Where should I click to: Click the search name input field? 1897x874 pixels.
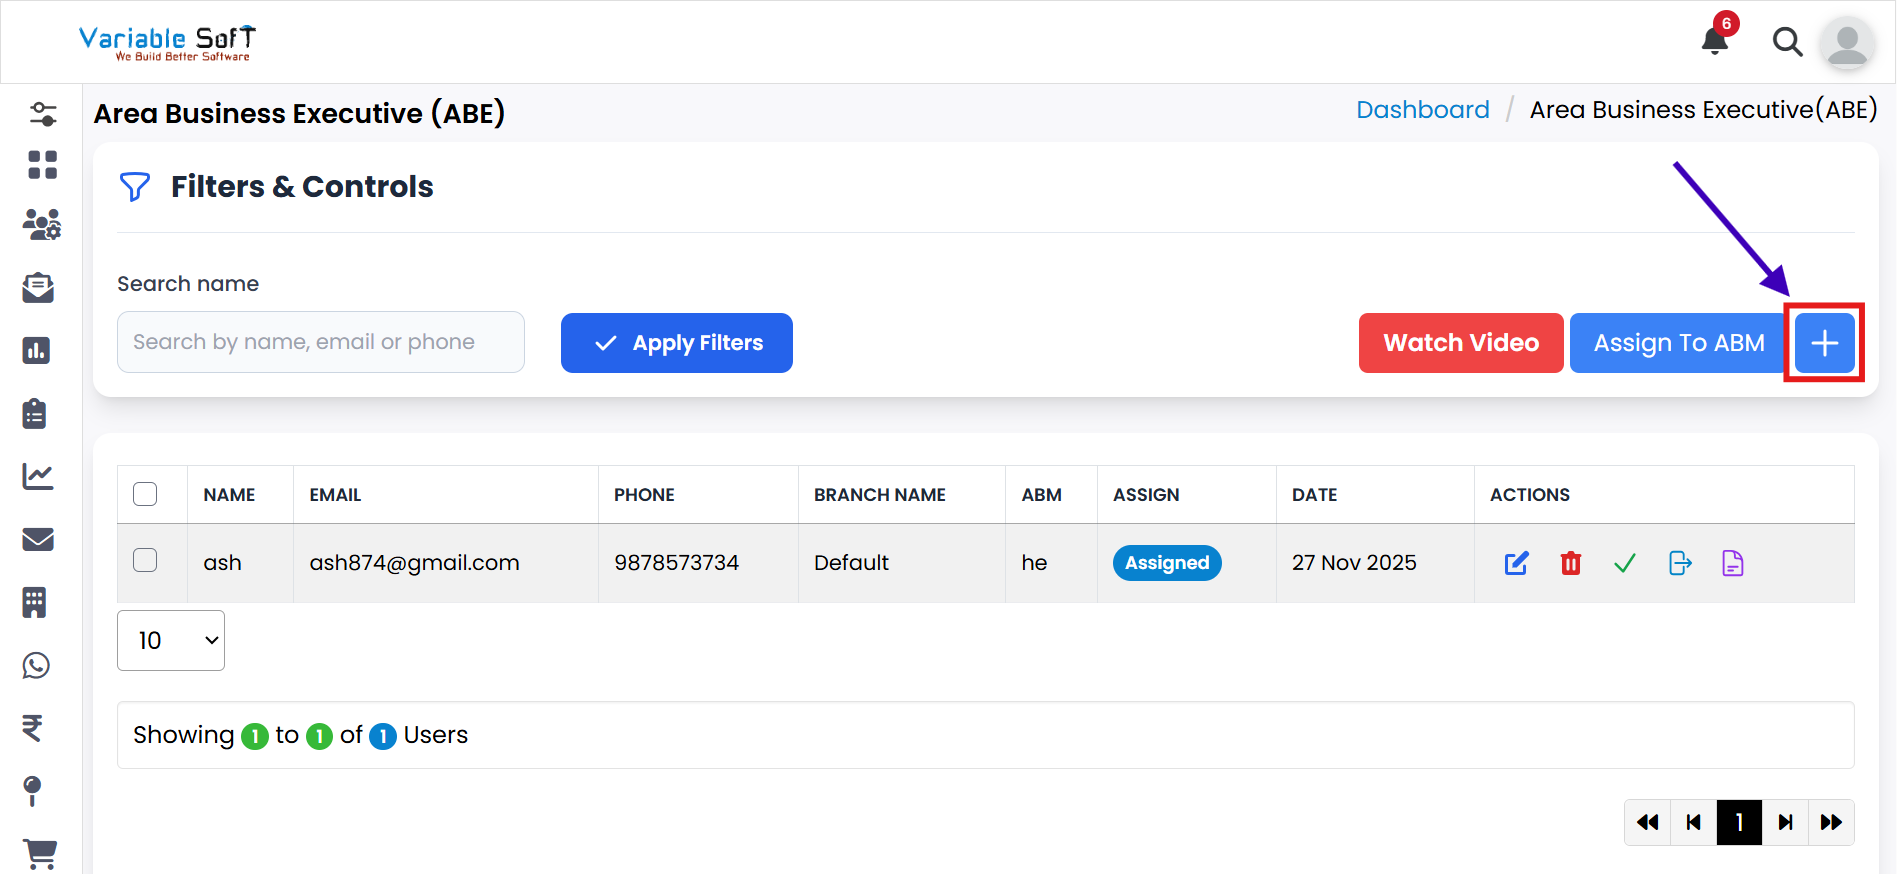click(x=321, y=342)
